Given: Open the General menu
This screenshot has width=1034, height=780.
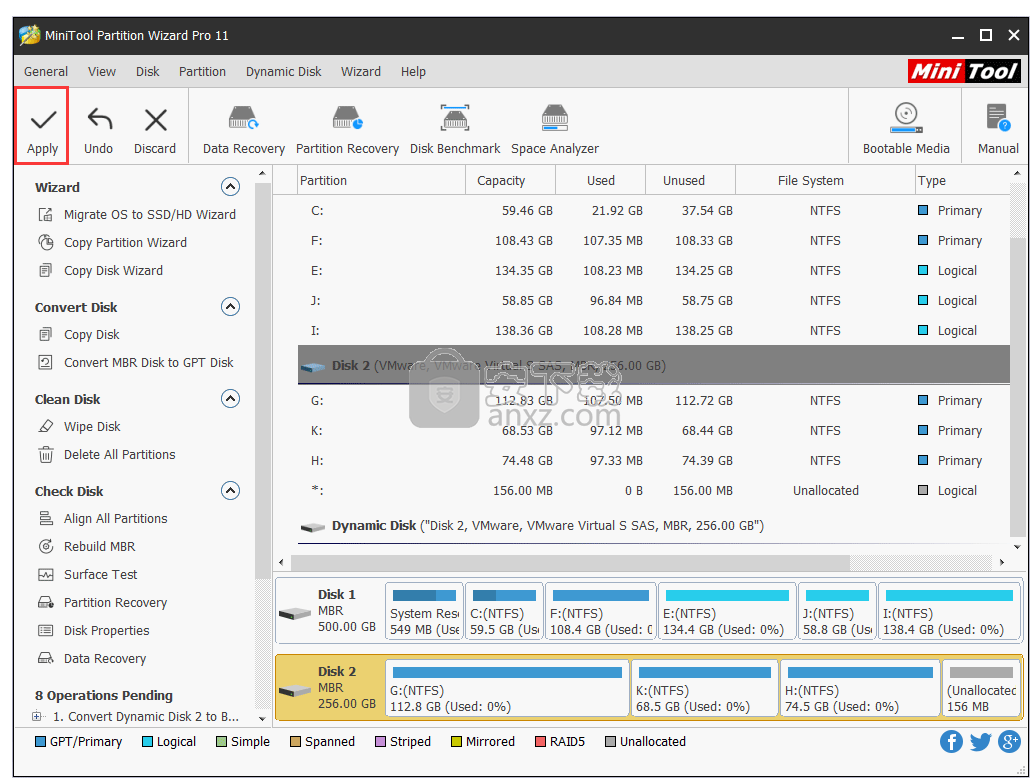Looking at the screenshot, I should [x=46, y=71].
